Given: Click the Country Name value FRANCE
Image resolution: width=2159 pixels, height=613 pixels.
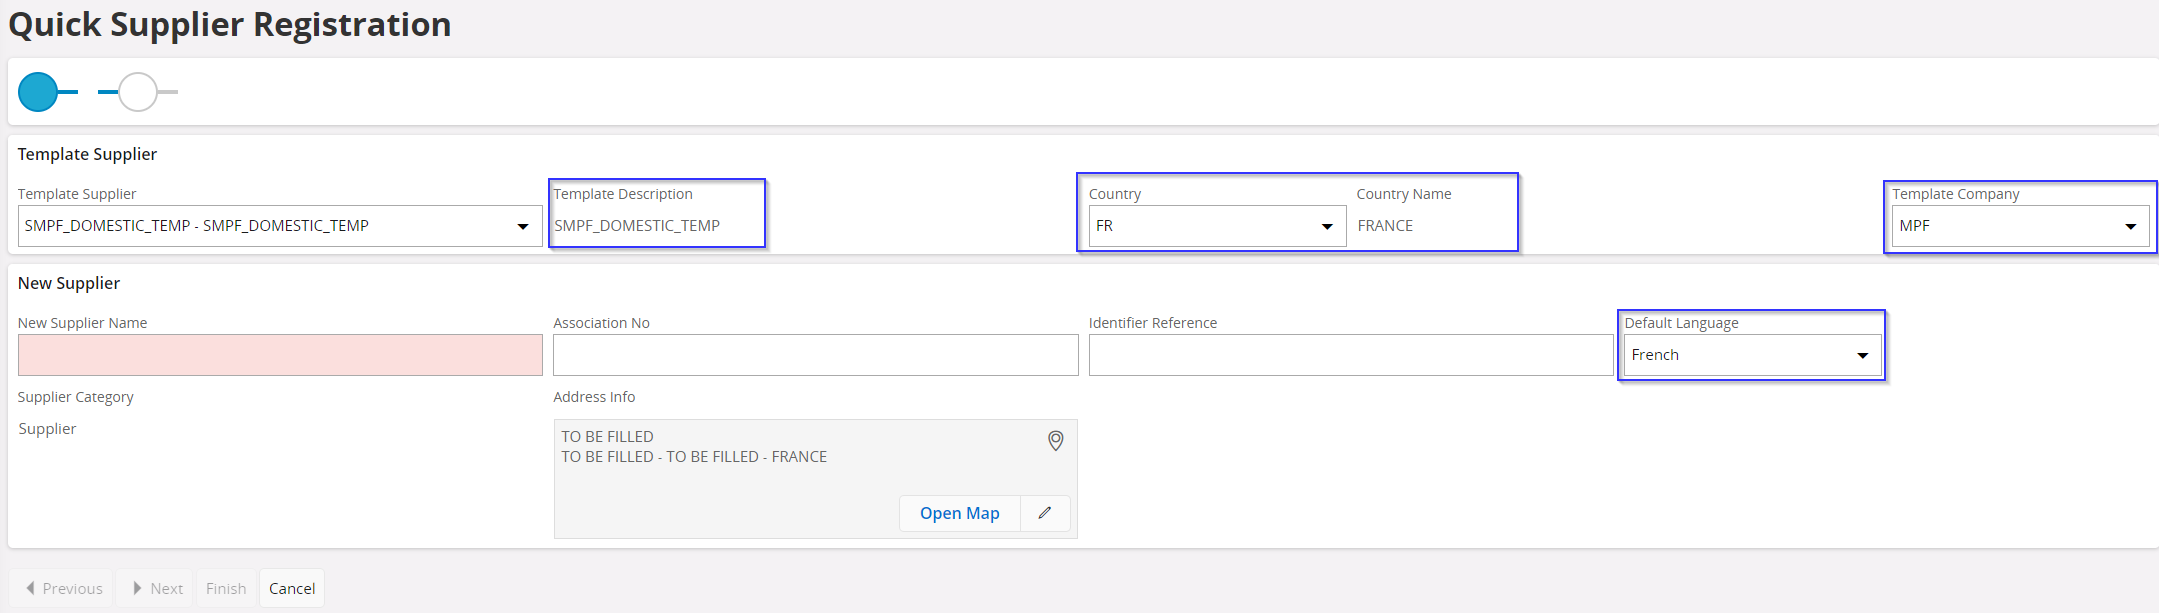Looking at the screenshot, I should click(1385, 226).
